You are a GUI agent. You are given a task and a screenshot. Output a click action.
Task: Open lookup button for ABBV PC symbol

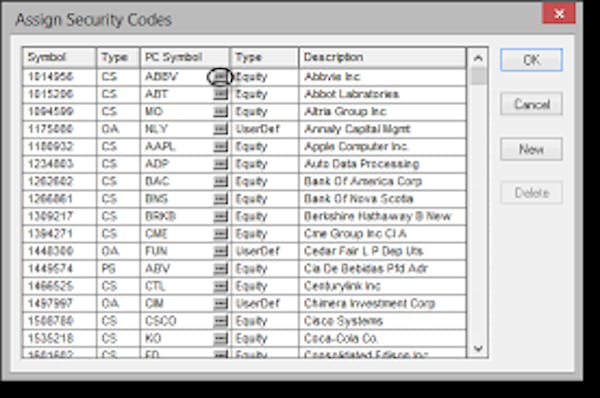[x=220, y=77]
